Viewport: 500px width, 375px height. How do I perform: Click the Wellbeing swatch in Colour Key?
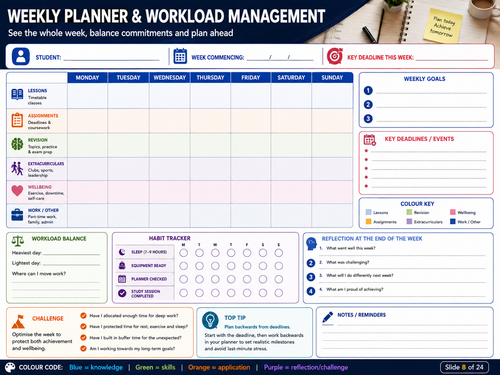point(453,212)
